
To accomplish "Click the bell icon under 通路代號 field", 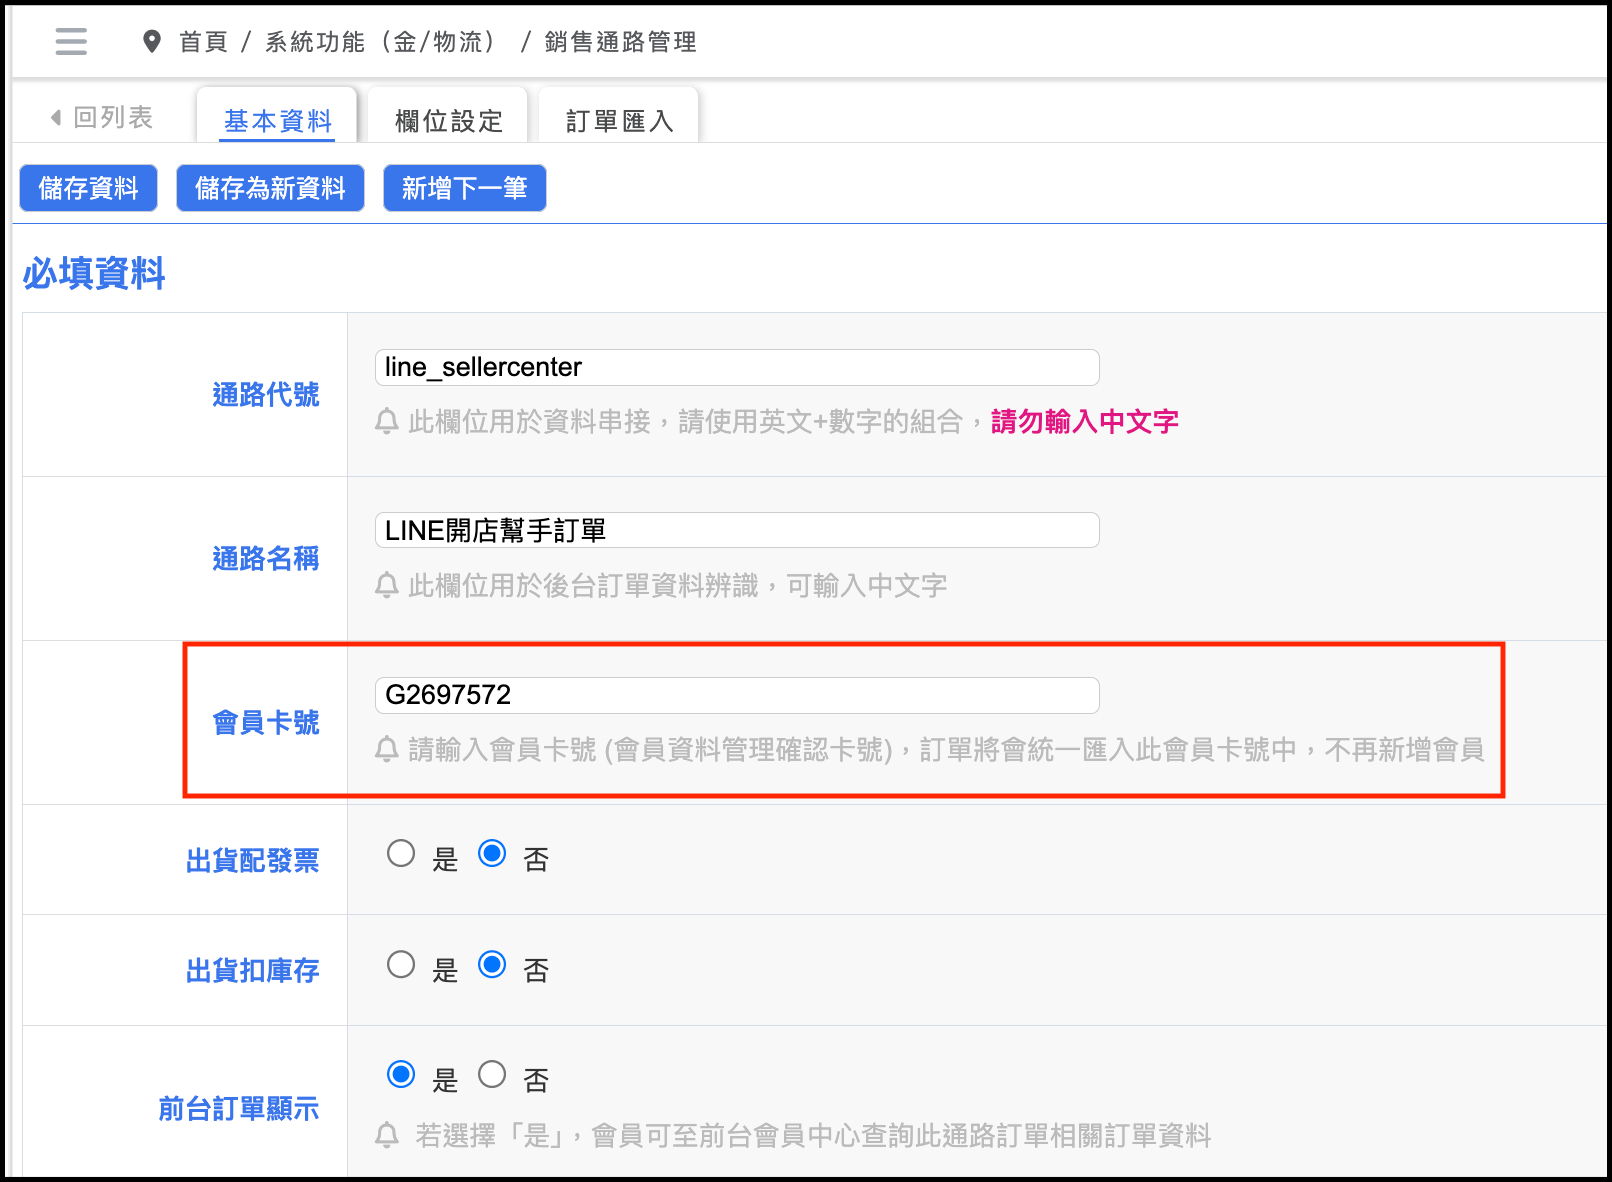I will click(387, 422).
